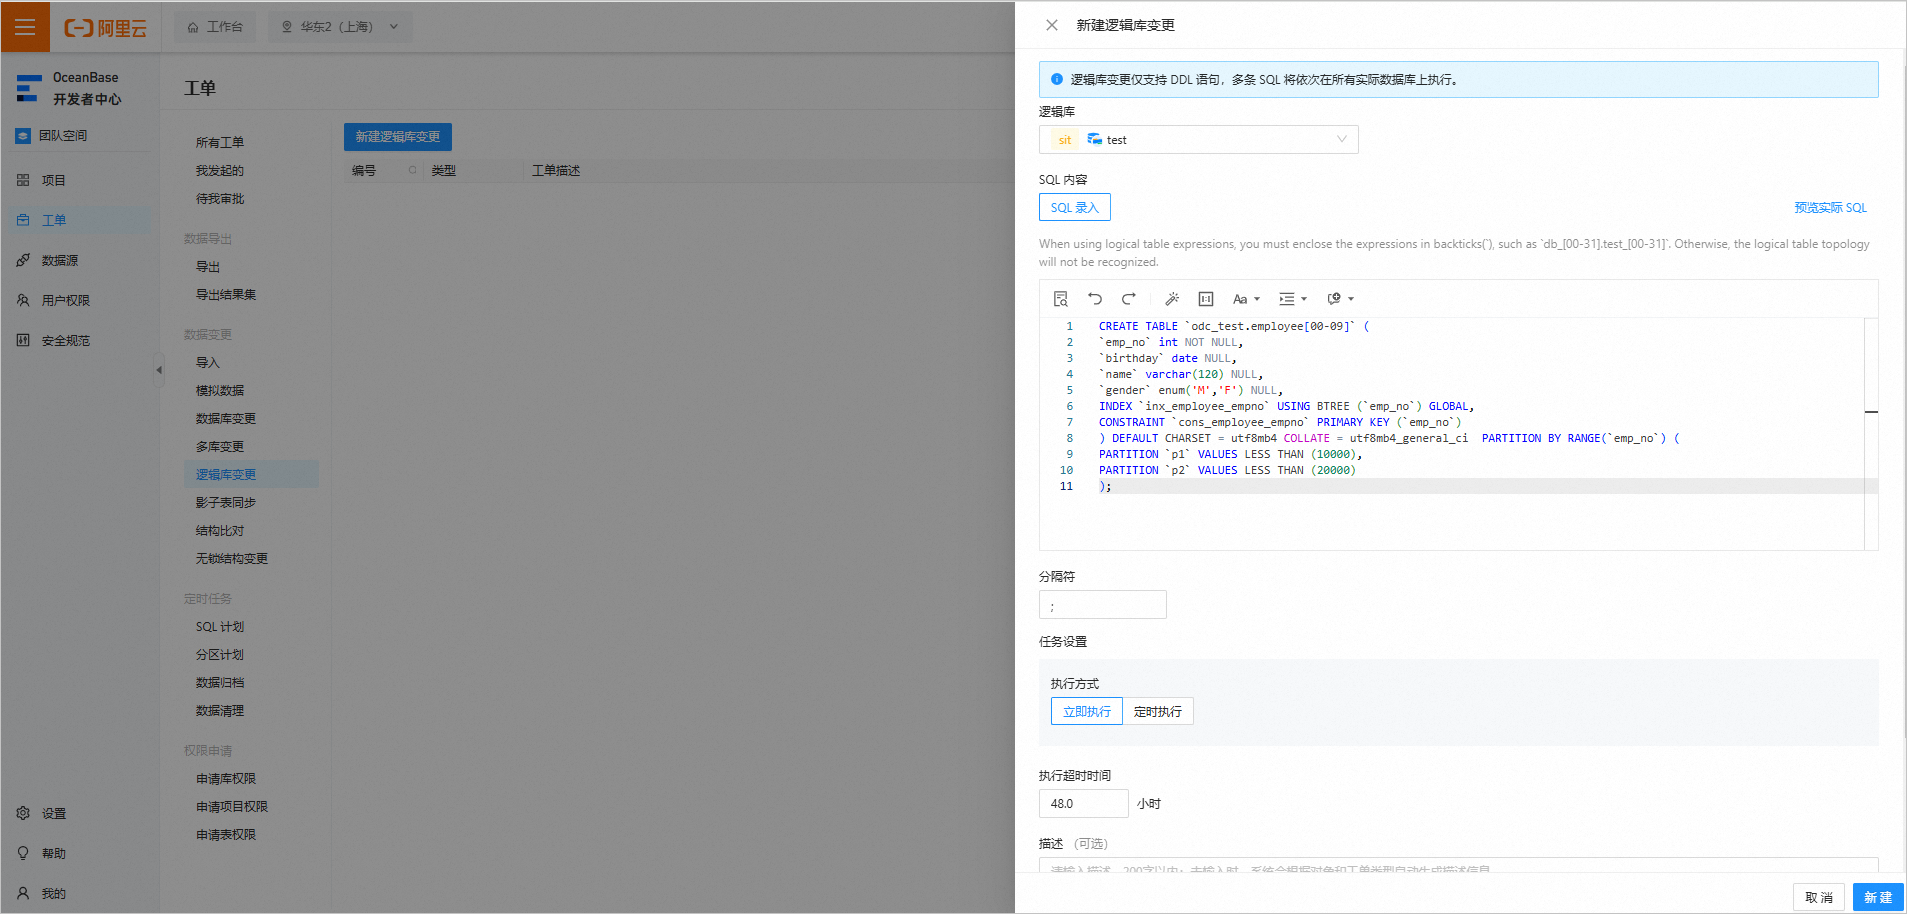Open the 逻辑库 test selector
The height and width of the screenshot is (914, 1907).
click(x=1198, y=139)
